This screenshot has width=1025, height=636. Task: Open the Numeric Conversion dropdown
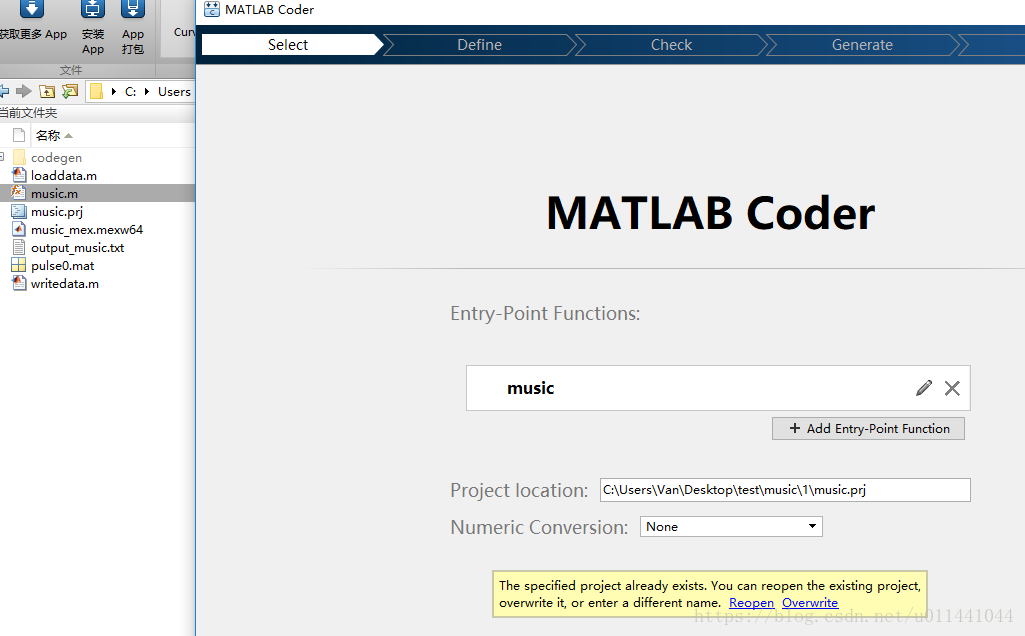point(731,527)
